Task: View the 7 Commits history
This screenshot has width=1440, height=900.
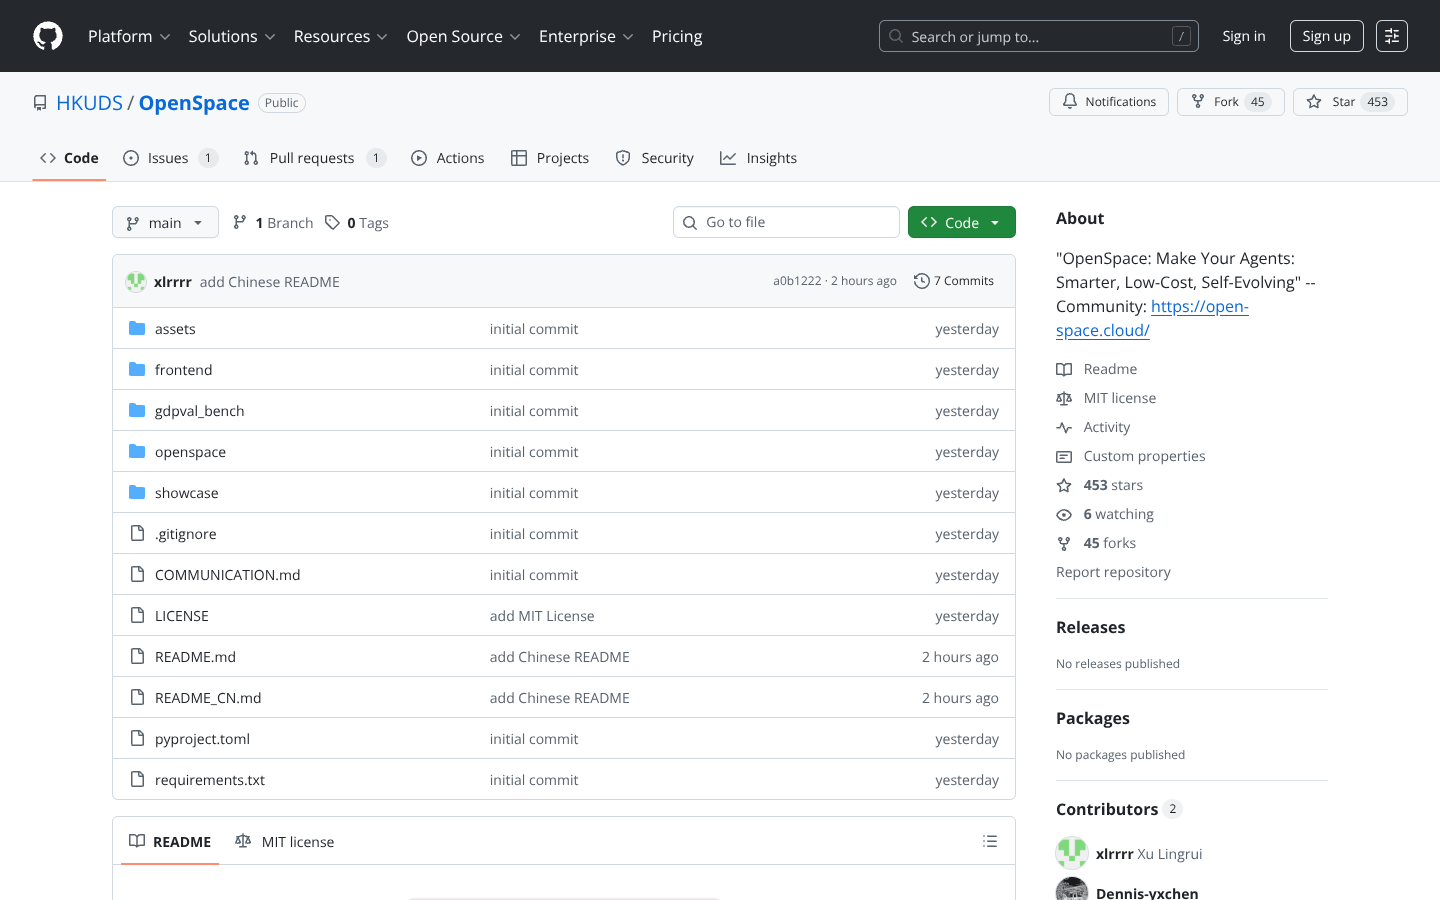Action: tap(954, 281)
